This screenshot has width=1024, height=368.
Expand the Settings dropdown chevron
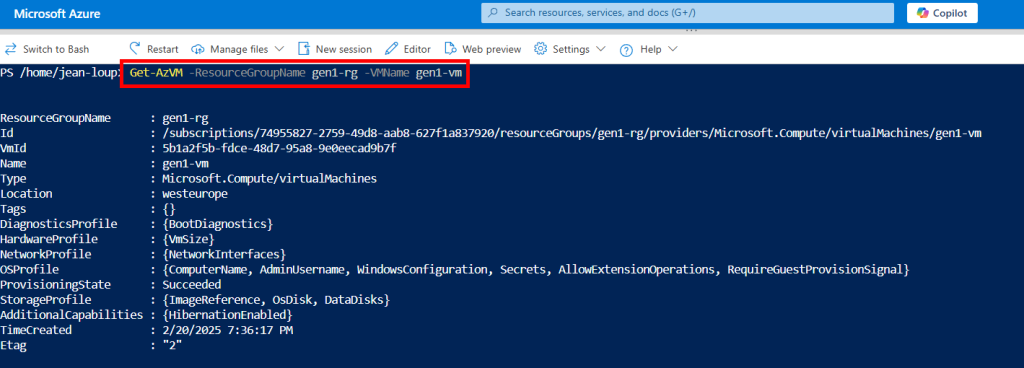point(601,49)
